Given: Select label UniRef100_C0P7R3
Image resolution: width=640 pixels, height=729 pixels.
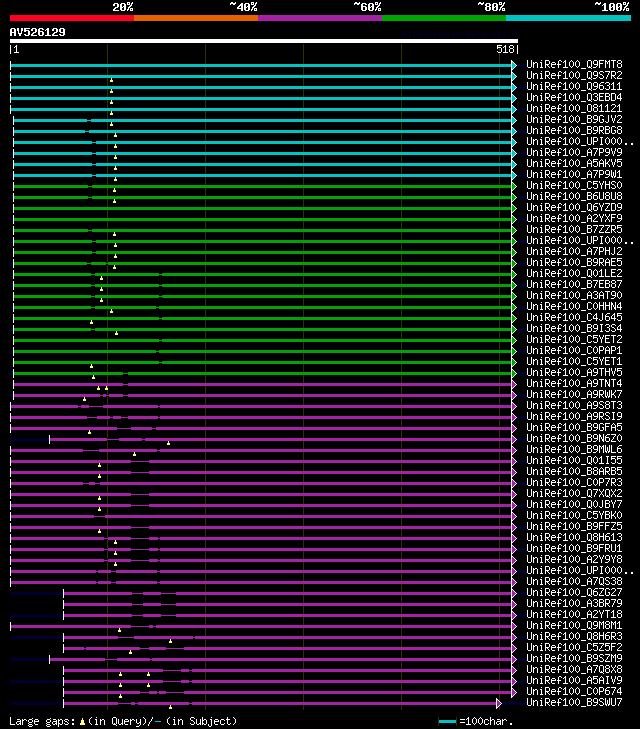Looking at the screenshot, I should coord(574,483).
